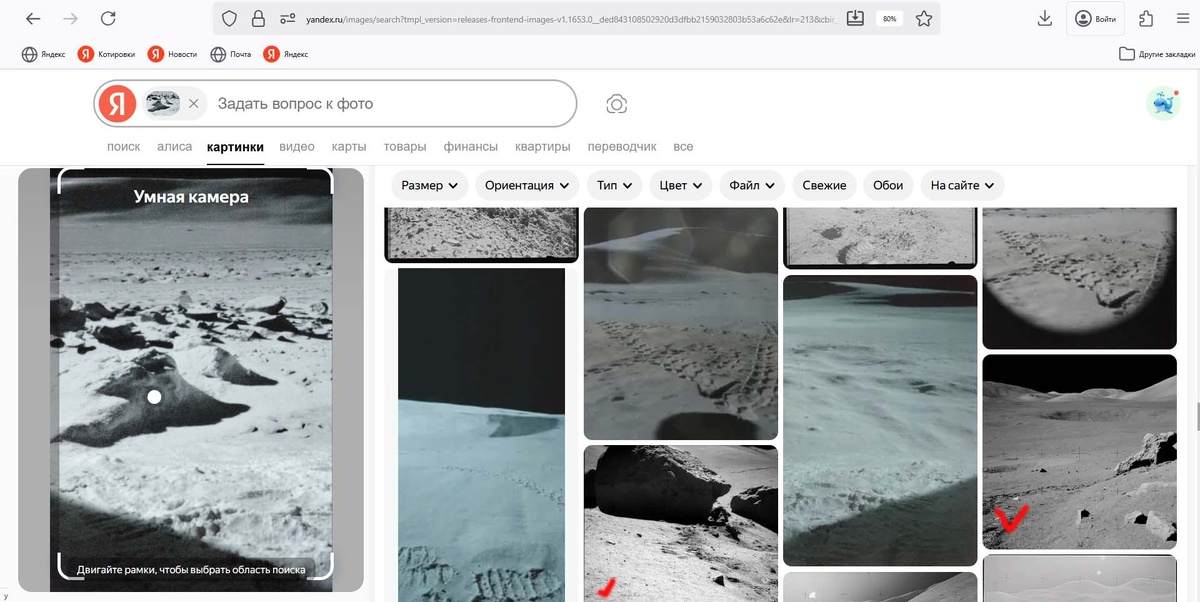Open the Почта bookmark
The image size is (1200, 602).
pyautogui.click(x=231, y=54)
